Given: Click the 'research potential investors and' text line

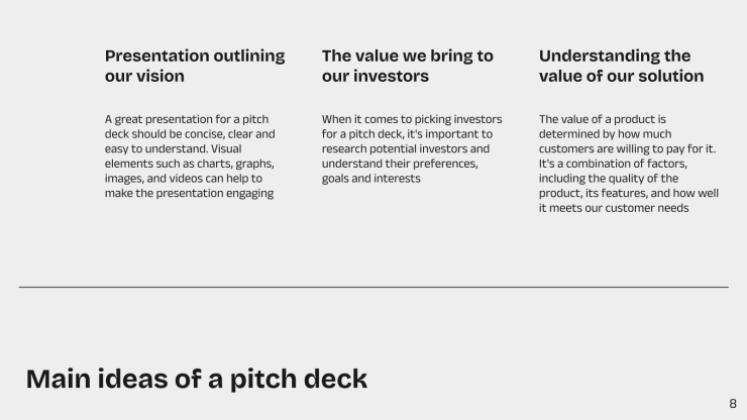Looking at the screenshot, I should coord(405,148).
